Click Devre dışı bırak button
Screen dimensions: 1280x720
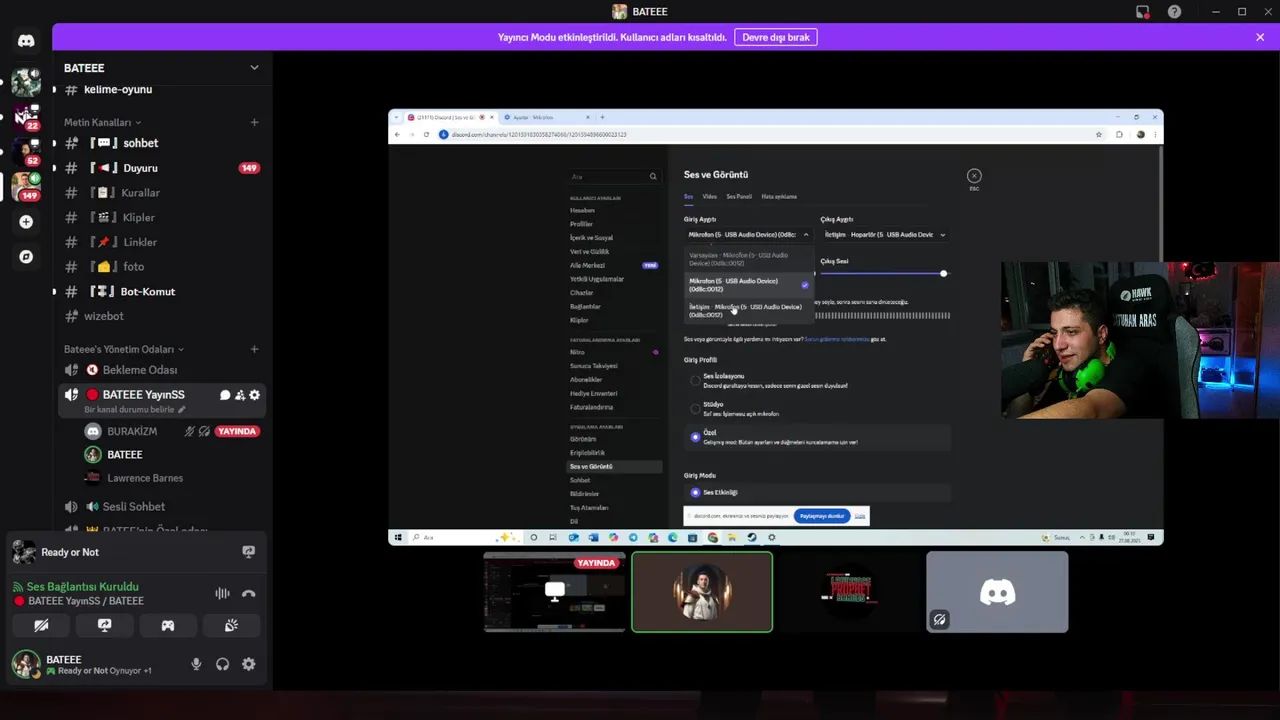[x=776, y=37]
